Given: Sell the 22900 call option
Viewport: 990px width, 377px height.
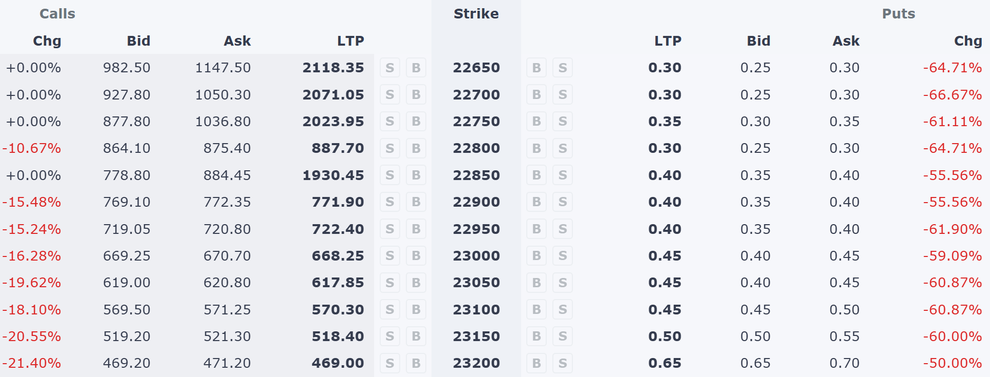Looking at the screenshot, I should pos(390,202).
